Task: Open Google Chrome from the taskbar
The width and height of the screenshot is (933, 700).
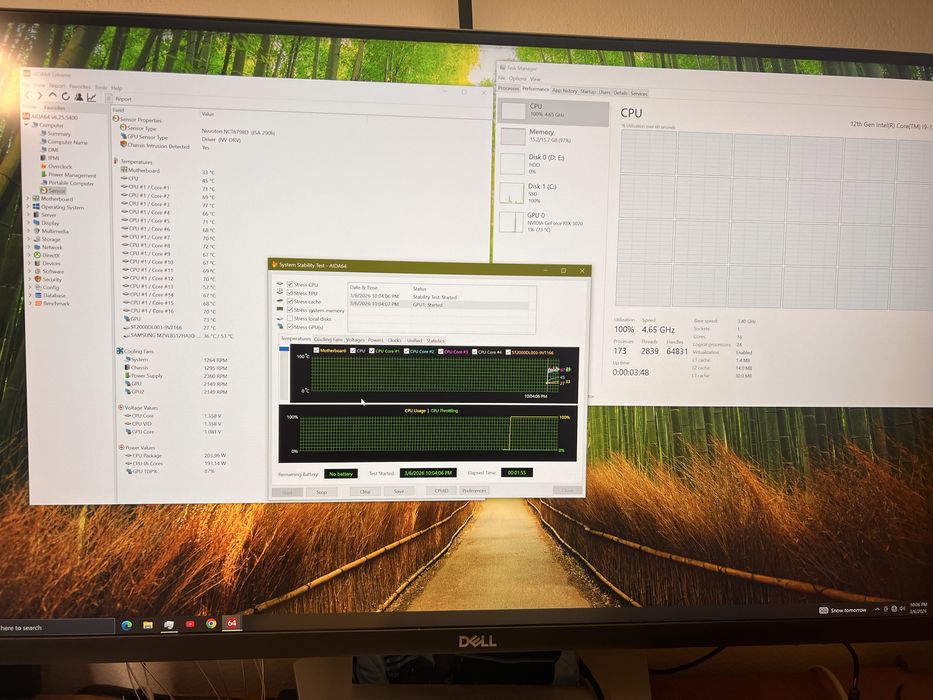Action: click(x=211, y=624)
